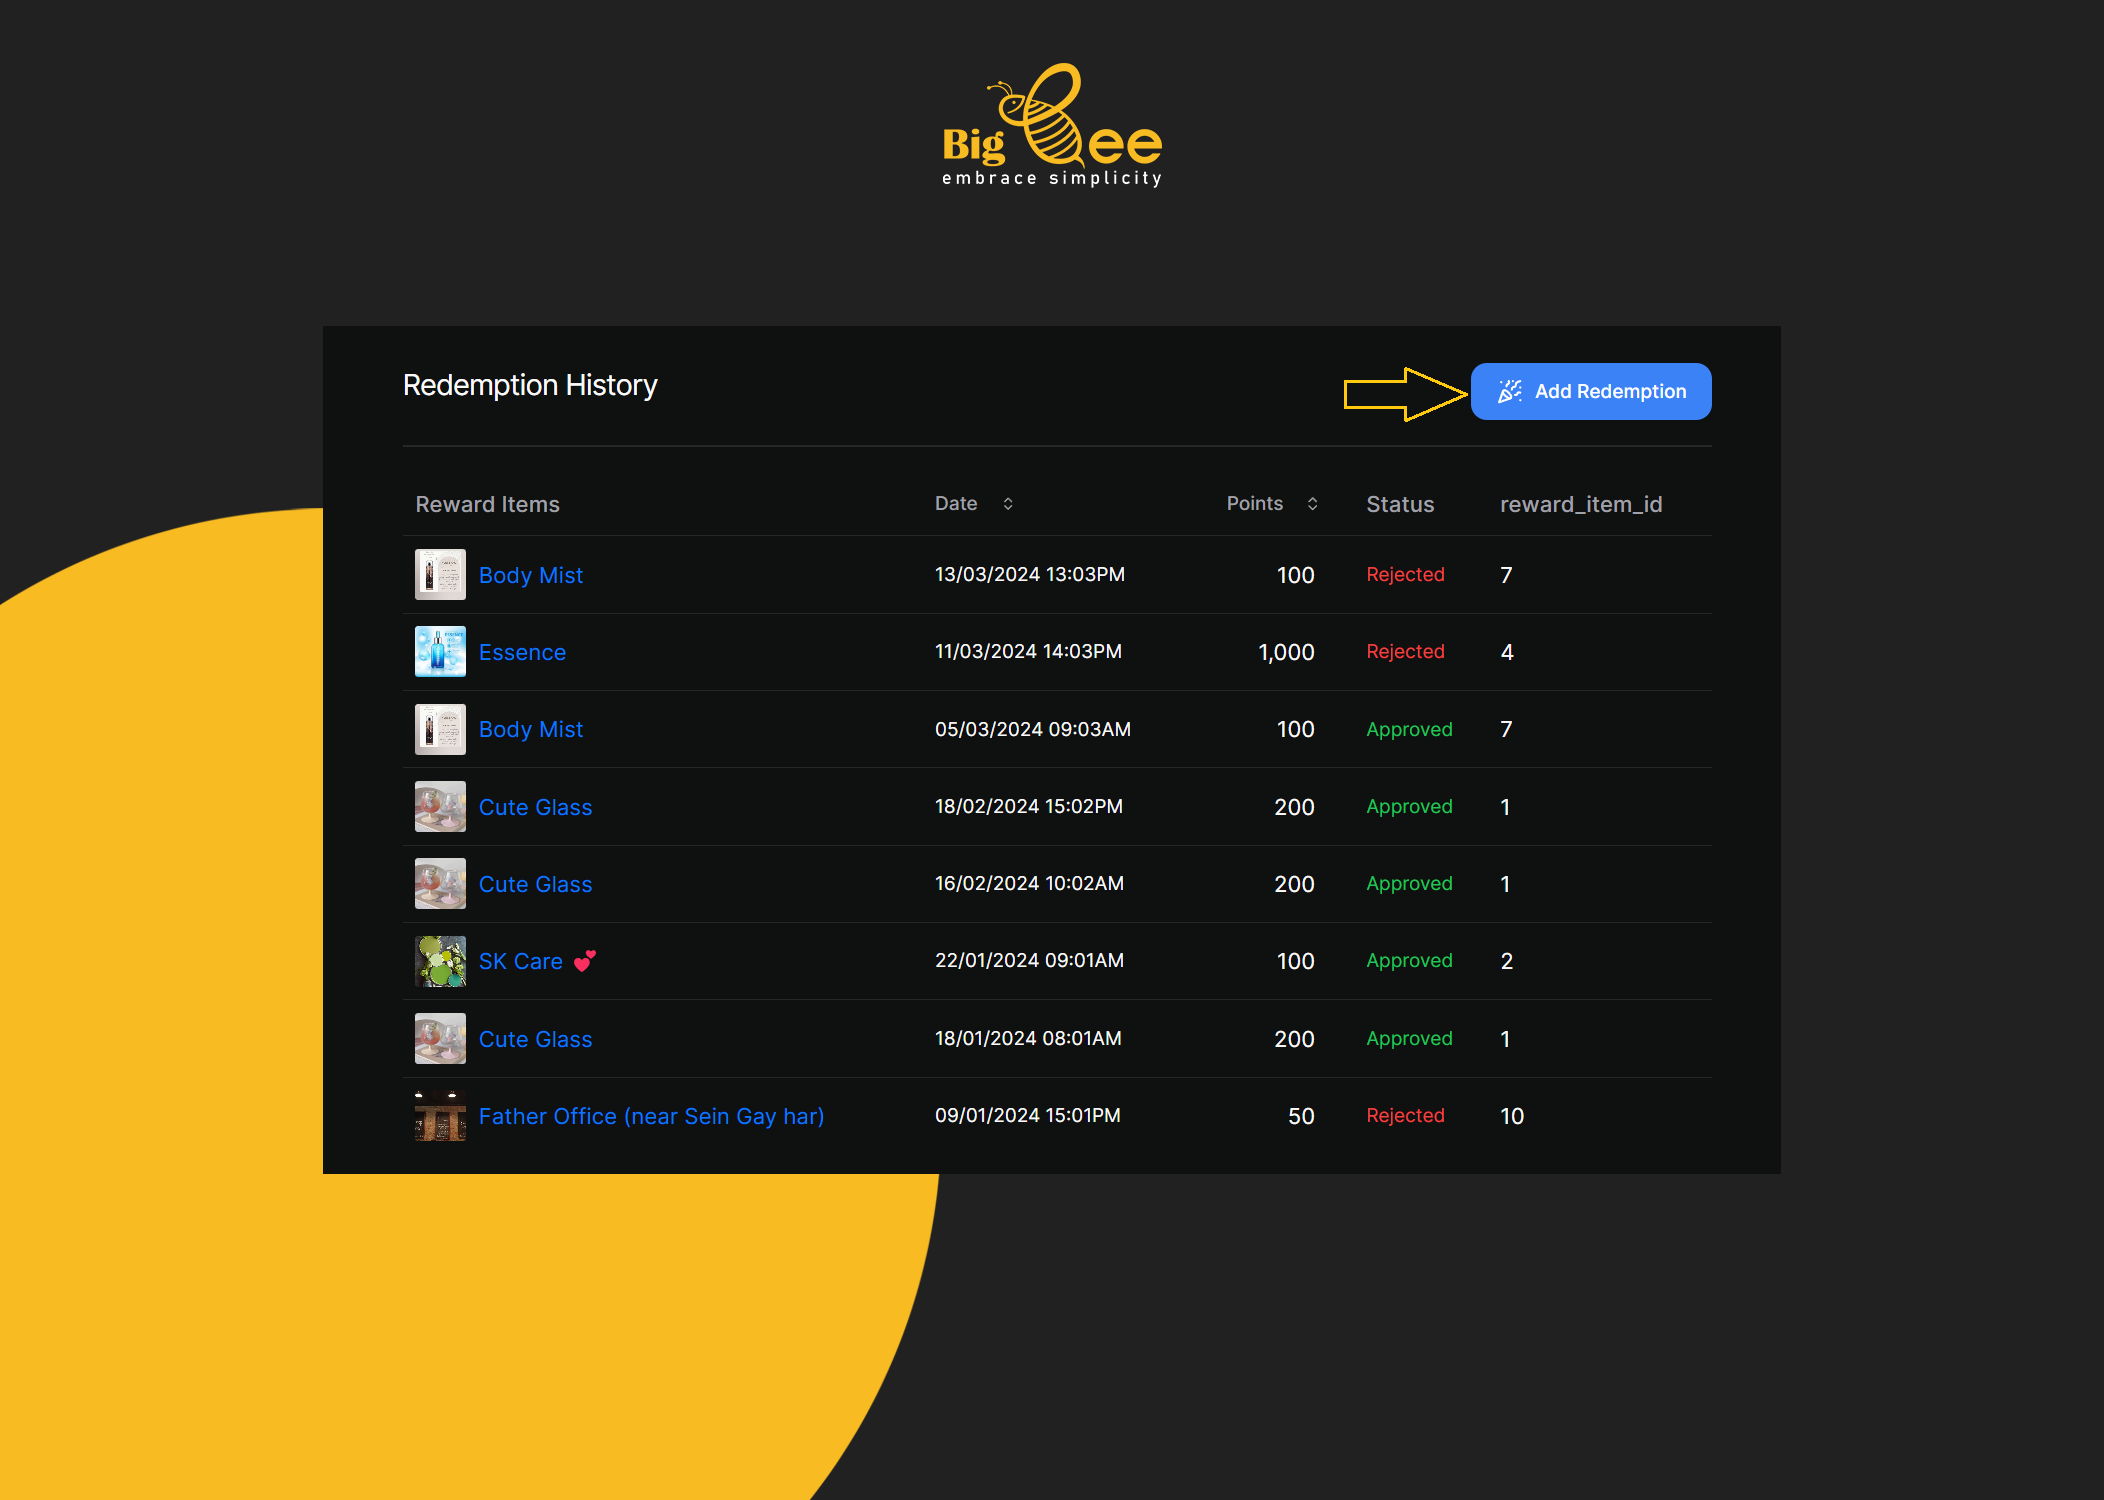Click the Reward Items column header
Viewport: 2104px width, 1500px height.
pos(487,504)
